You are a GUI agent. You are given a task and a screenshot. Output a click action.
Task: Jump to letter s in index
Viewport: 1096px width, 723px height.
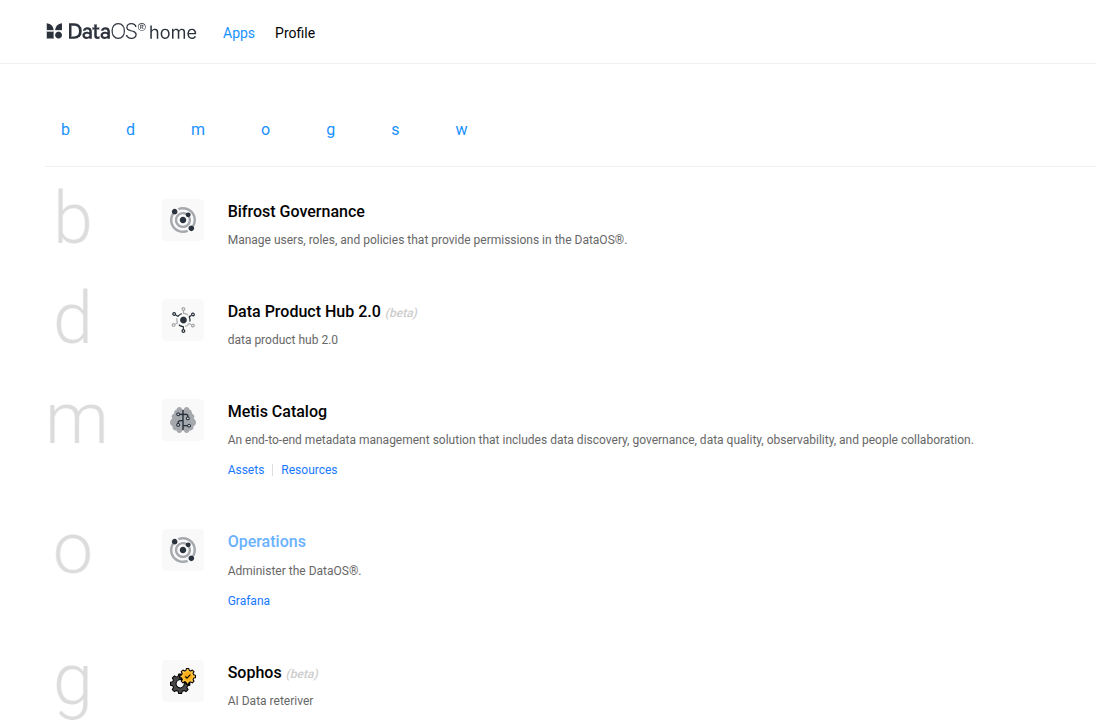[x=396, y=130]
